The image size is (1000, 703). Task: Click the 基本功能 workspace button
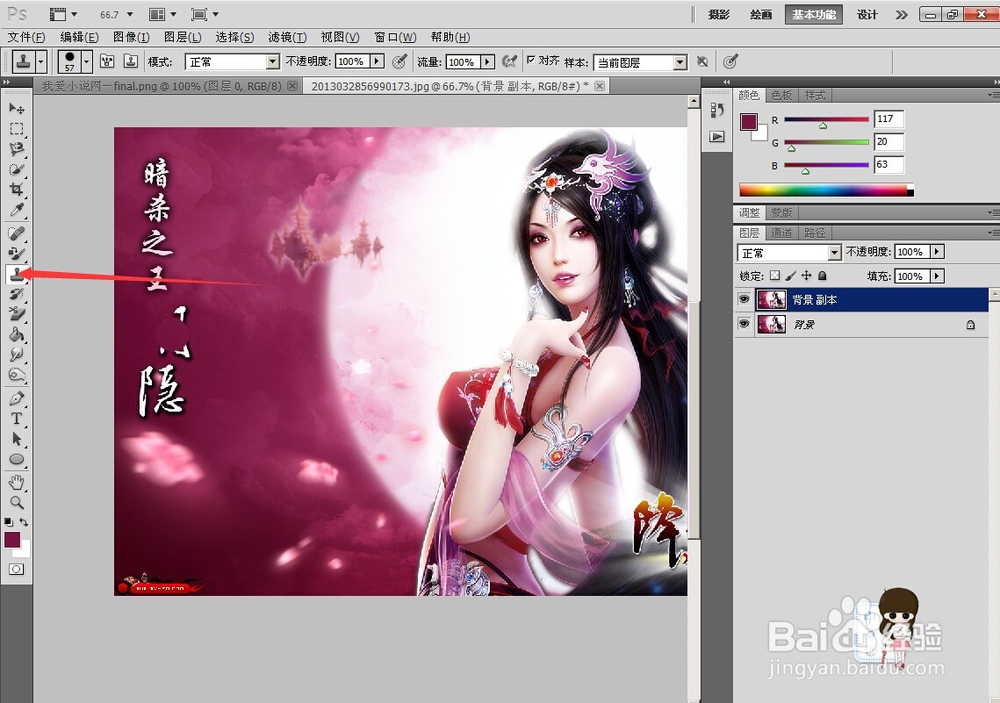tap(814, 14)
